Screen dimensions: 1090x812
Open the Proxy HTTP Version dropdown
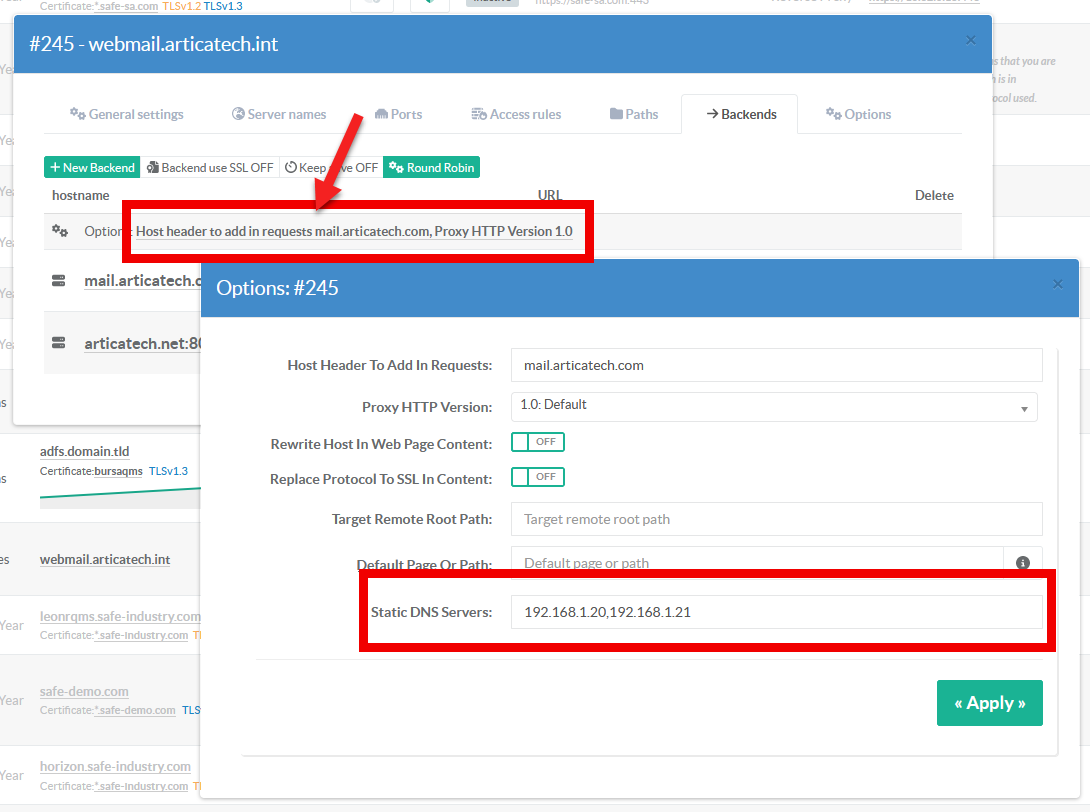pos(773,407)
